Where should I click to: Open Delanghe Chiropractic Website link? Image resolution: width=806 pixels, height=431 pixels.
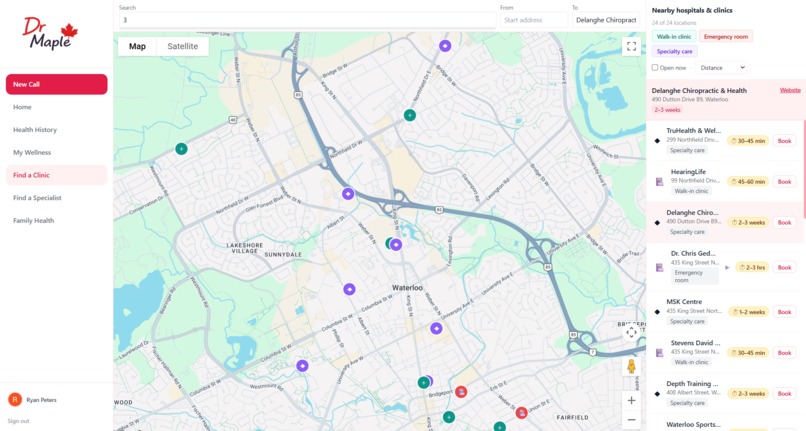point(790,90)
